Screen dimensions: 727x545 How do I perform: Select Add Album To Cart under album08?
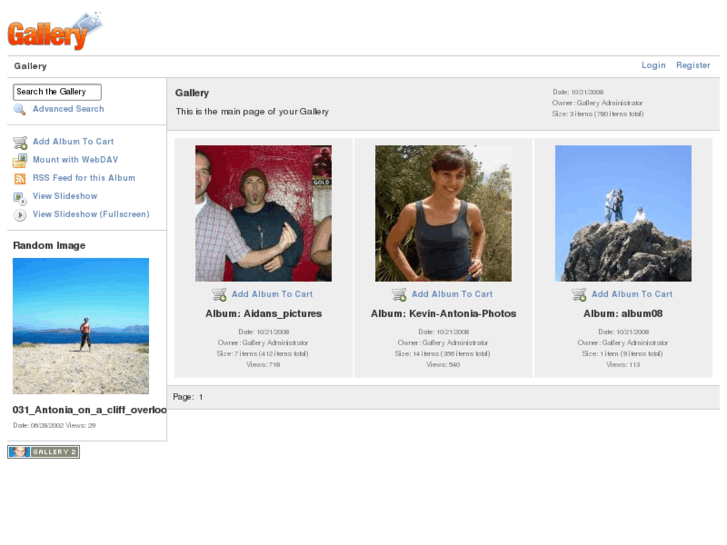click(632, 295)
